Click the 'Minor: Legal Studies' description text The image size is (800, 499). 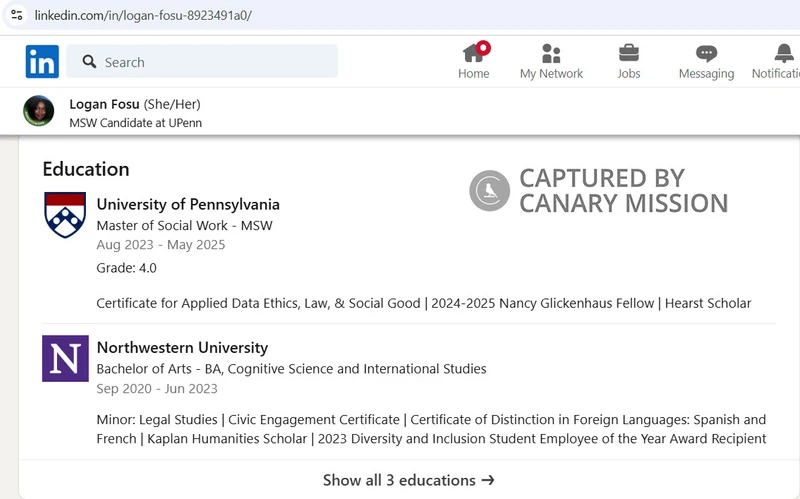[x=431, y=429]
